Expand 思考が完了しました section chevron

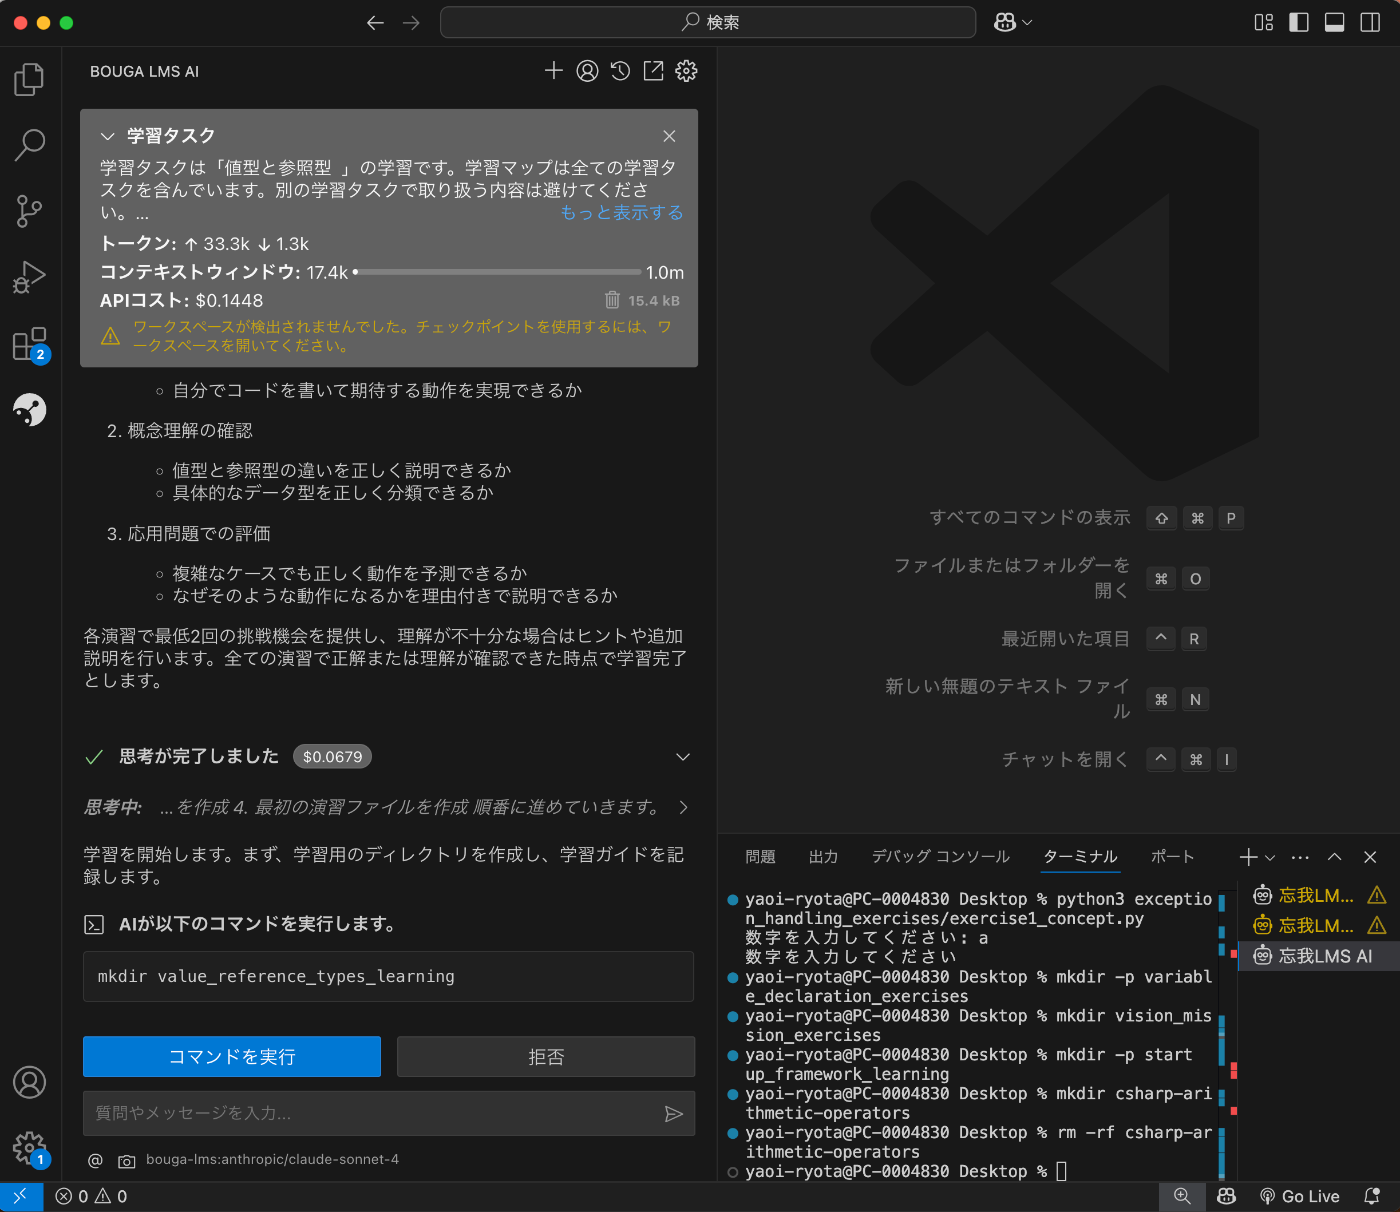point(683,757)
